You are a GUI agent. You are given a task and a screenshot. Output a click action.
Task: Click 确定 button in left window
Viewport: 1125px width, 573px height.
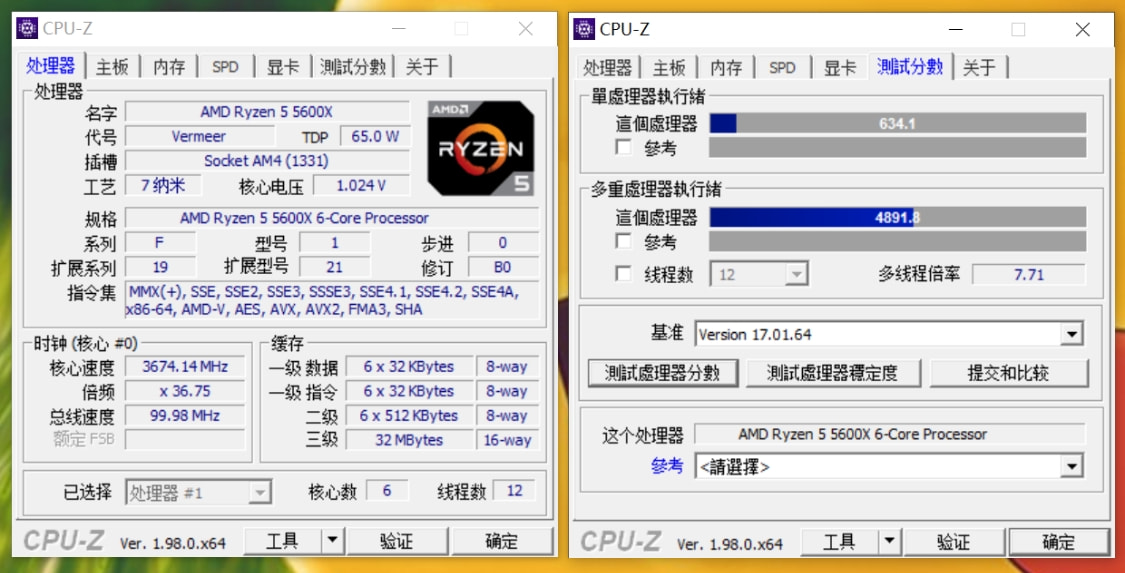(502, 541)
